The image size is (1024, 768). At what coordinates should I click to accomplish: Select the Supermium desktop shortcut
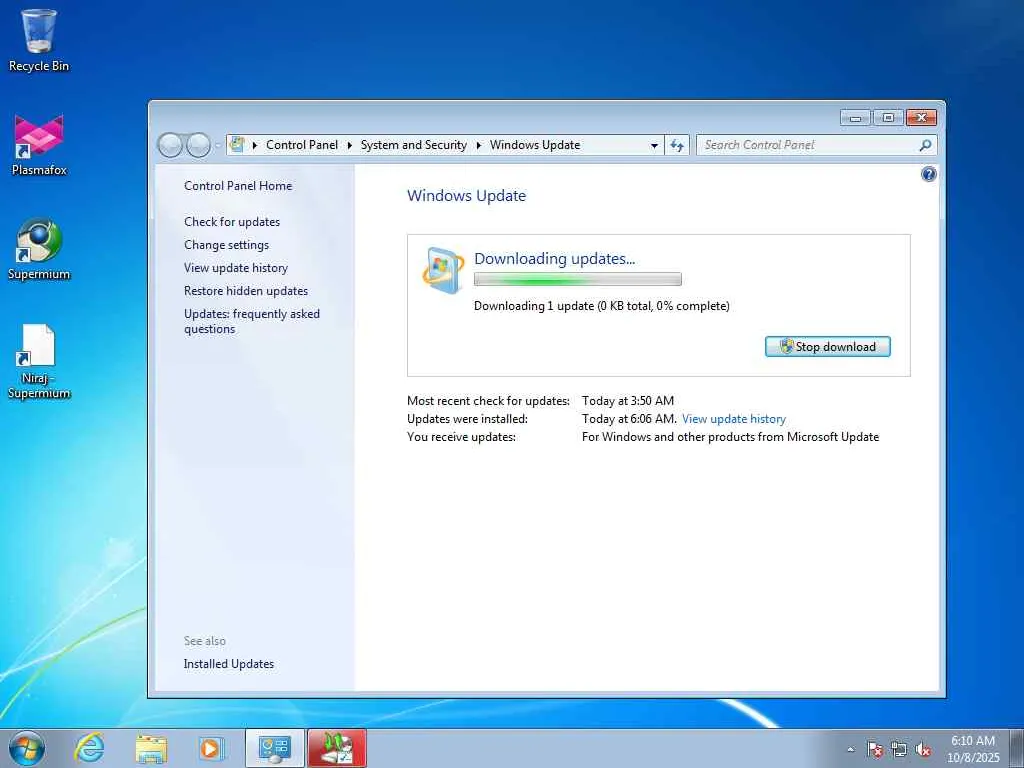pos(39,249)
